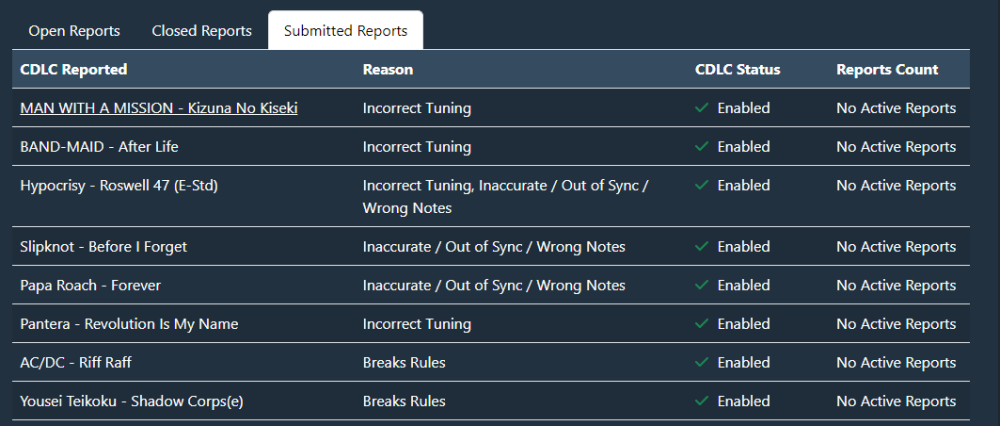
Task: Open MAN WITH A MISSION - Kizuna No Kiseki link
Action: coord(158,108)
